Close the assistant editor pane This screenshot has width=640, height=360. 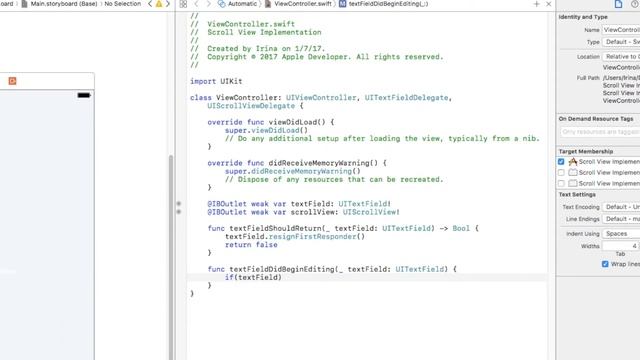coord(549,4)
